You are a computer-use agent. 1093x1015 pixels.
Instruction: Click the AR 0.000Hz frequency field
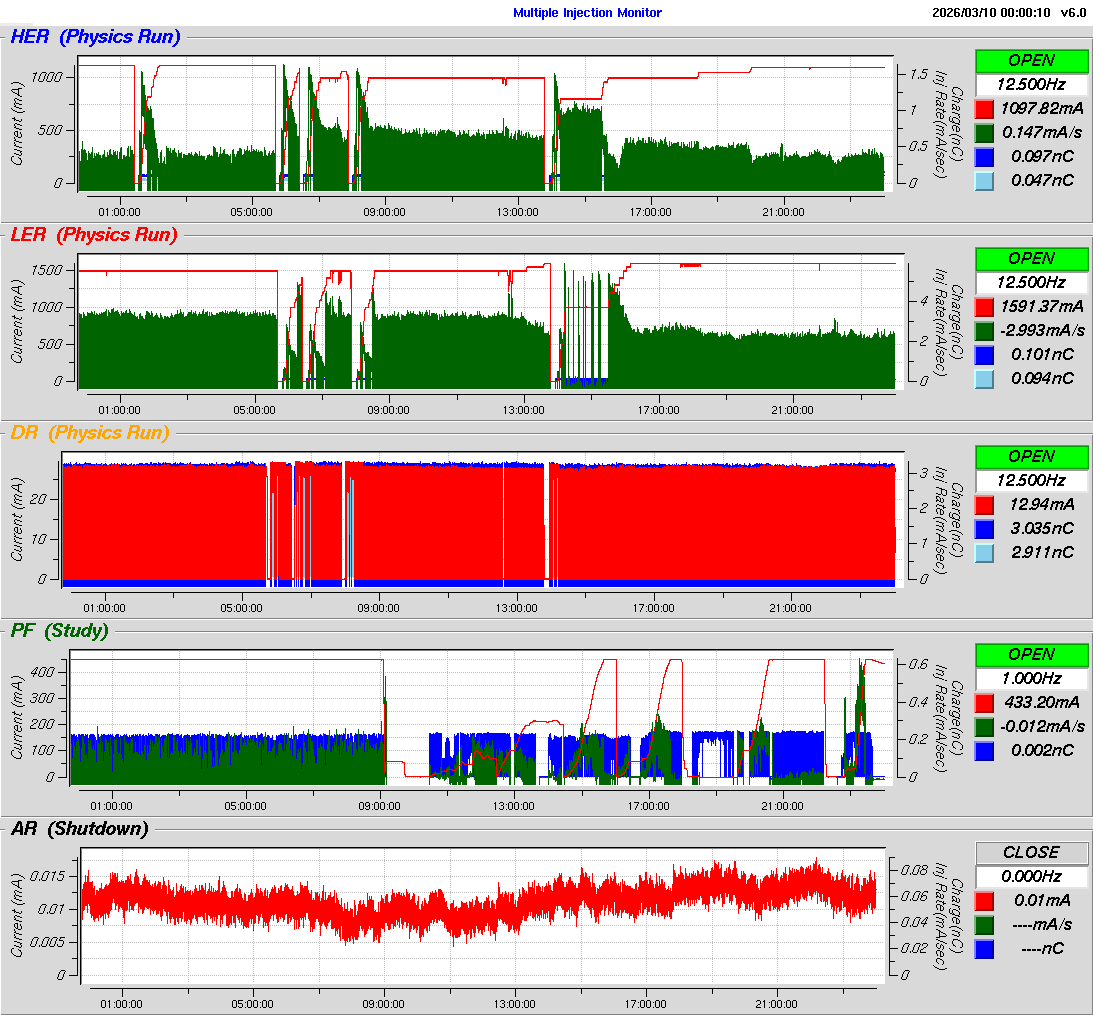click(x=1031, y=876)
